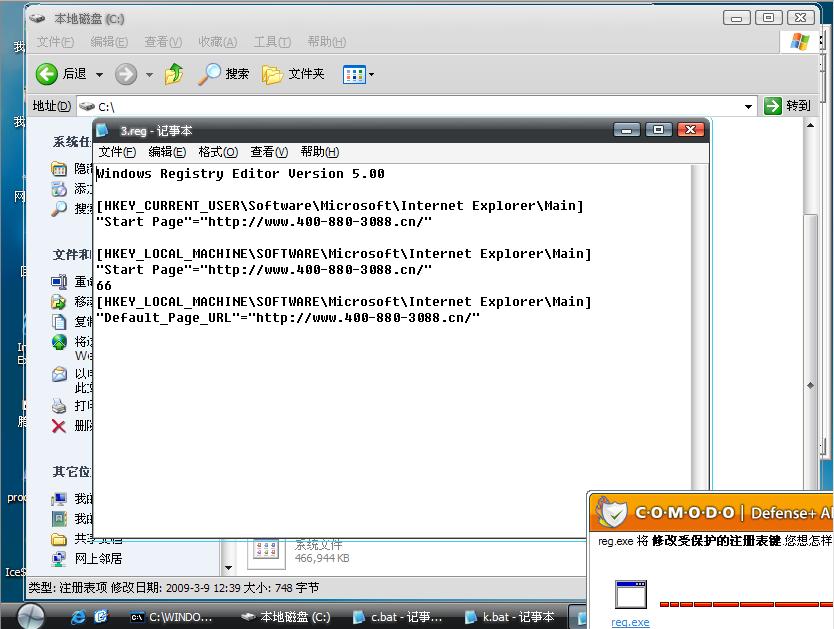Click the envelope email icon in sidebar
834x629 pixels.
59,375
